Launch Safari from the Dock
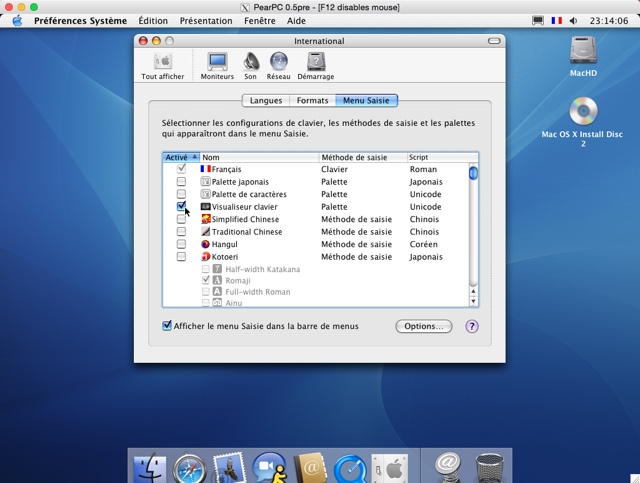 [189, 468]
